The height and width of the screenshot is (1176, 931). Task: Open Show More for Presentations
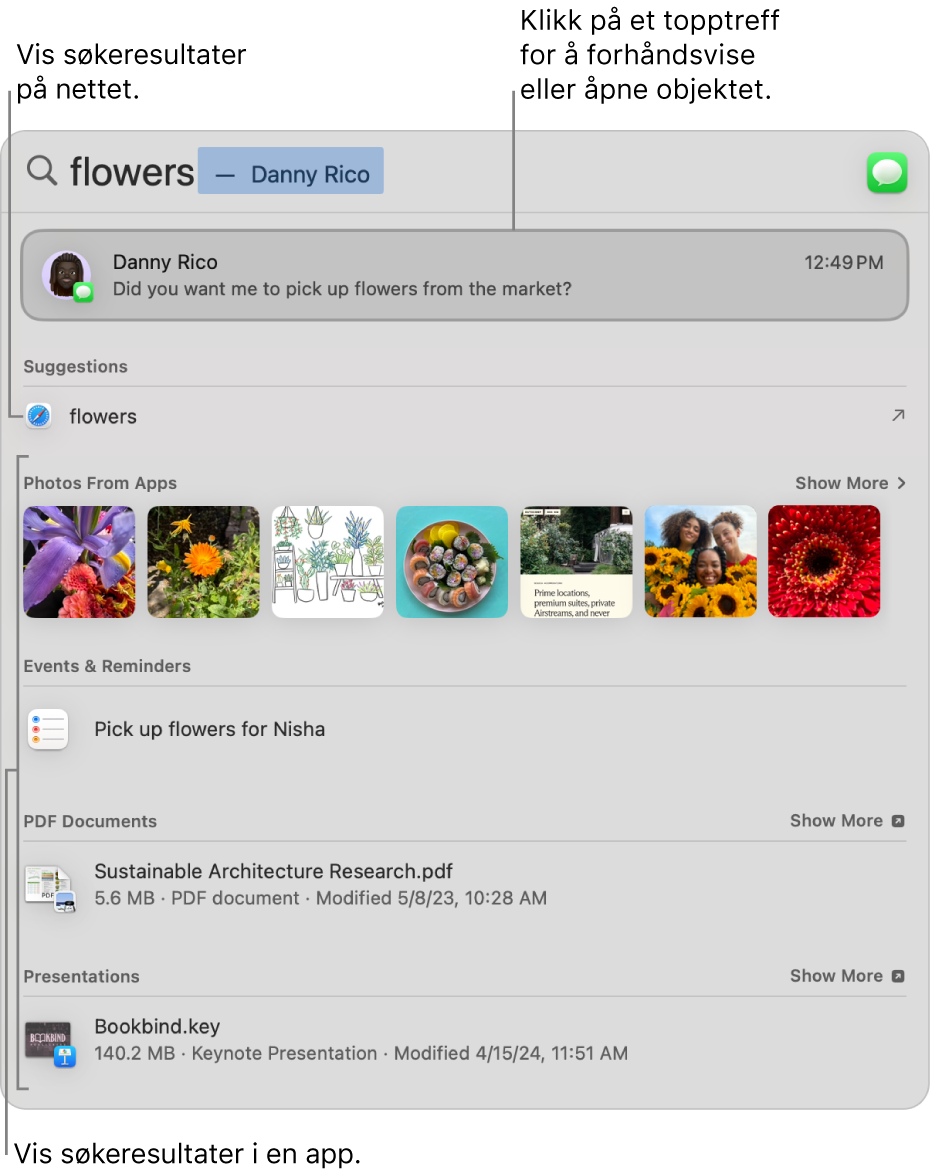coord(847,976)
